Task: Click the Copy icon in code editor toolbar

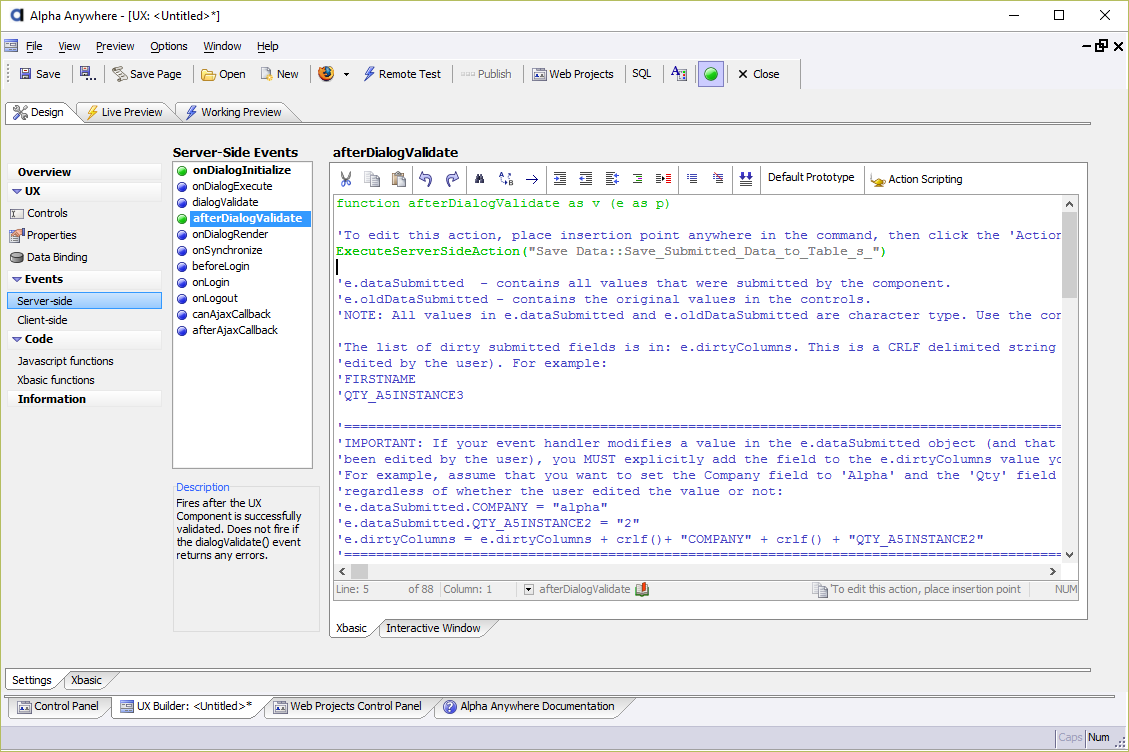Action: (372, 179)
